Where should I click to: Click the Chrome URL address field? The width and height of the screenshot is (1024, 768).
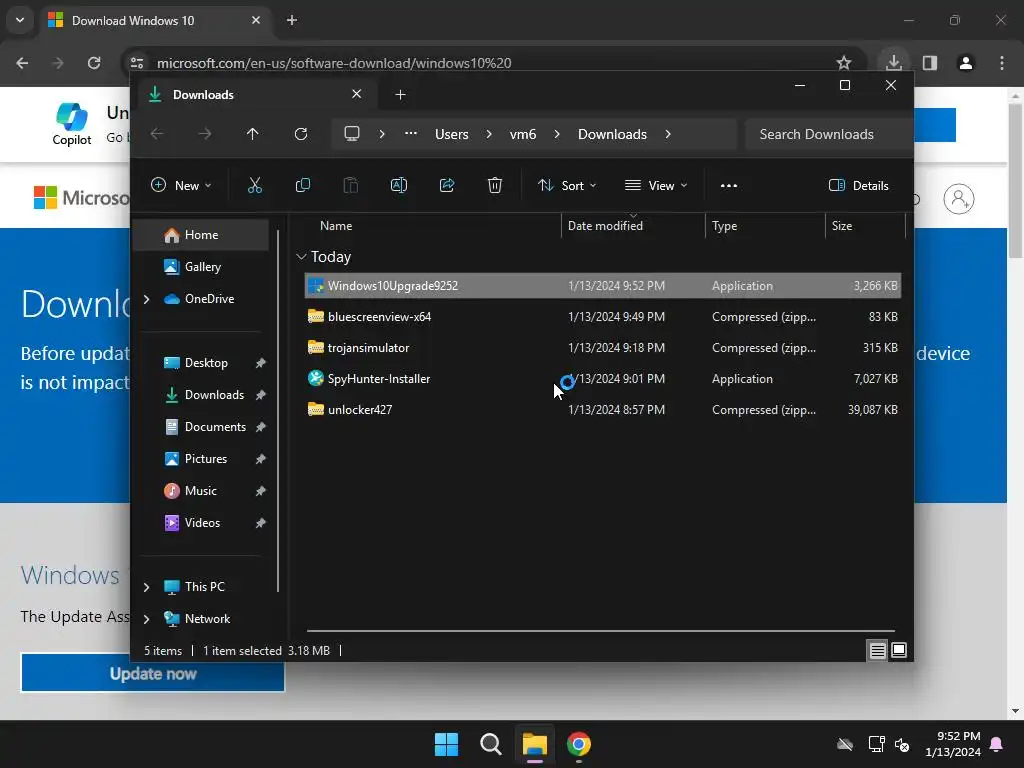click(x=483, y=63)
